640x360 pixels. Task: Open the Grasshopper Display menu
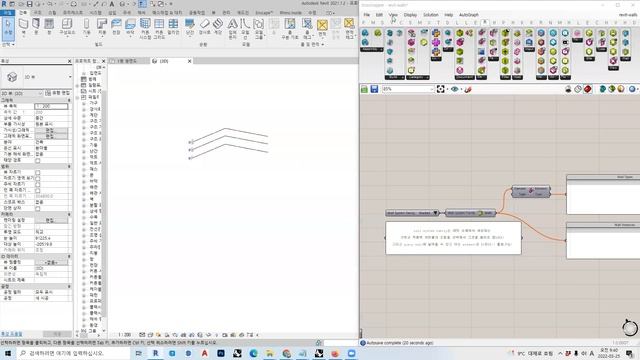point(410,15)
